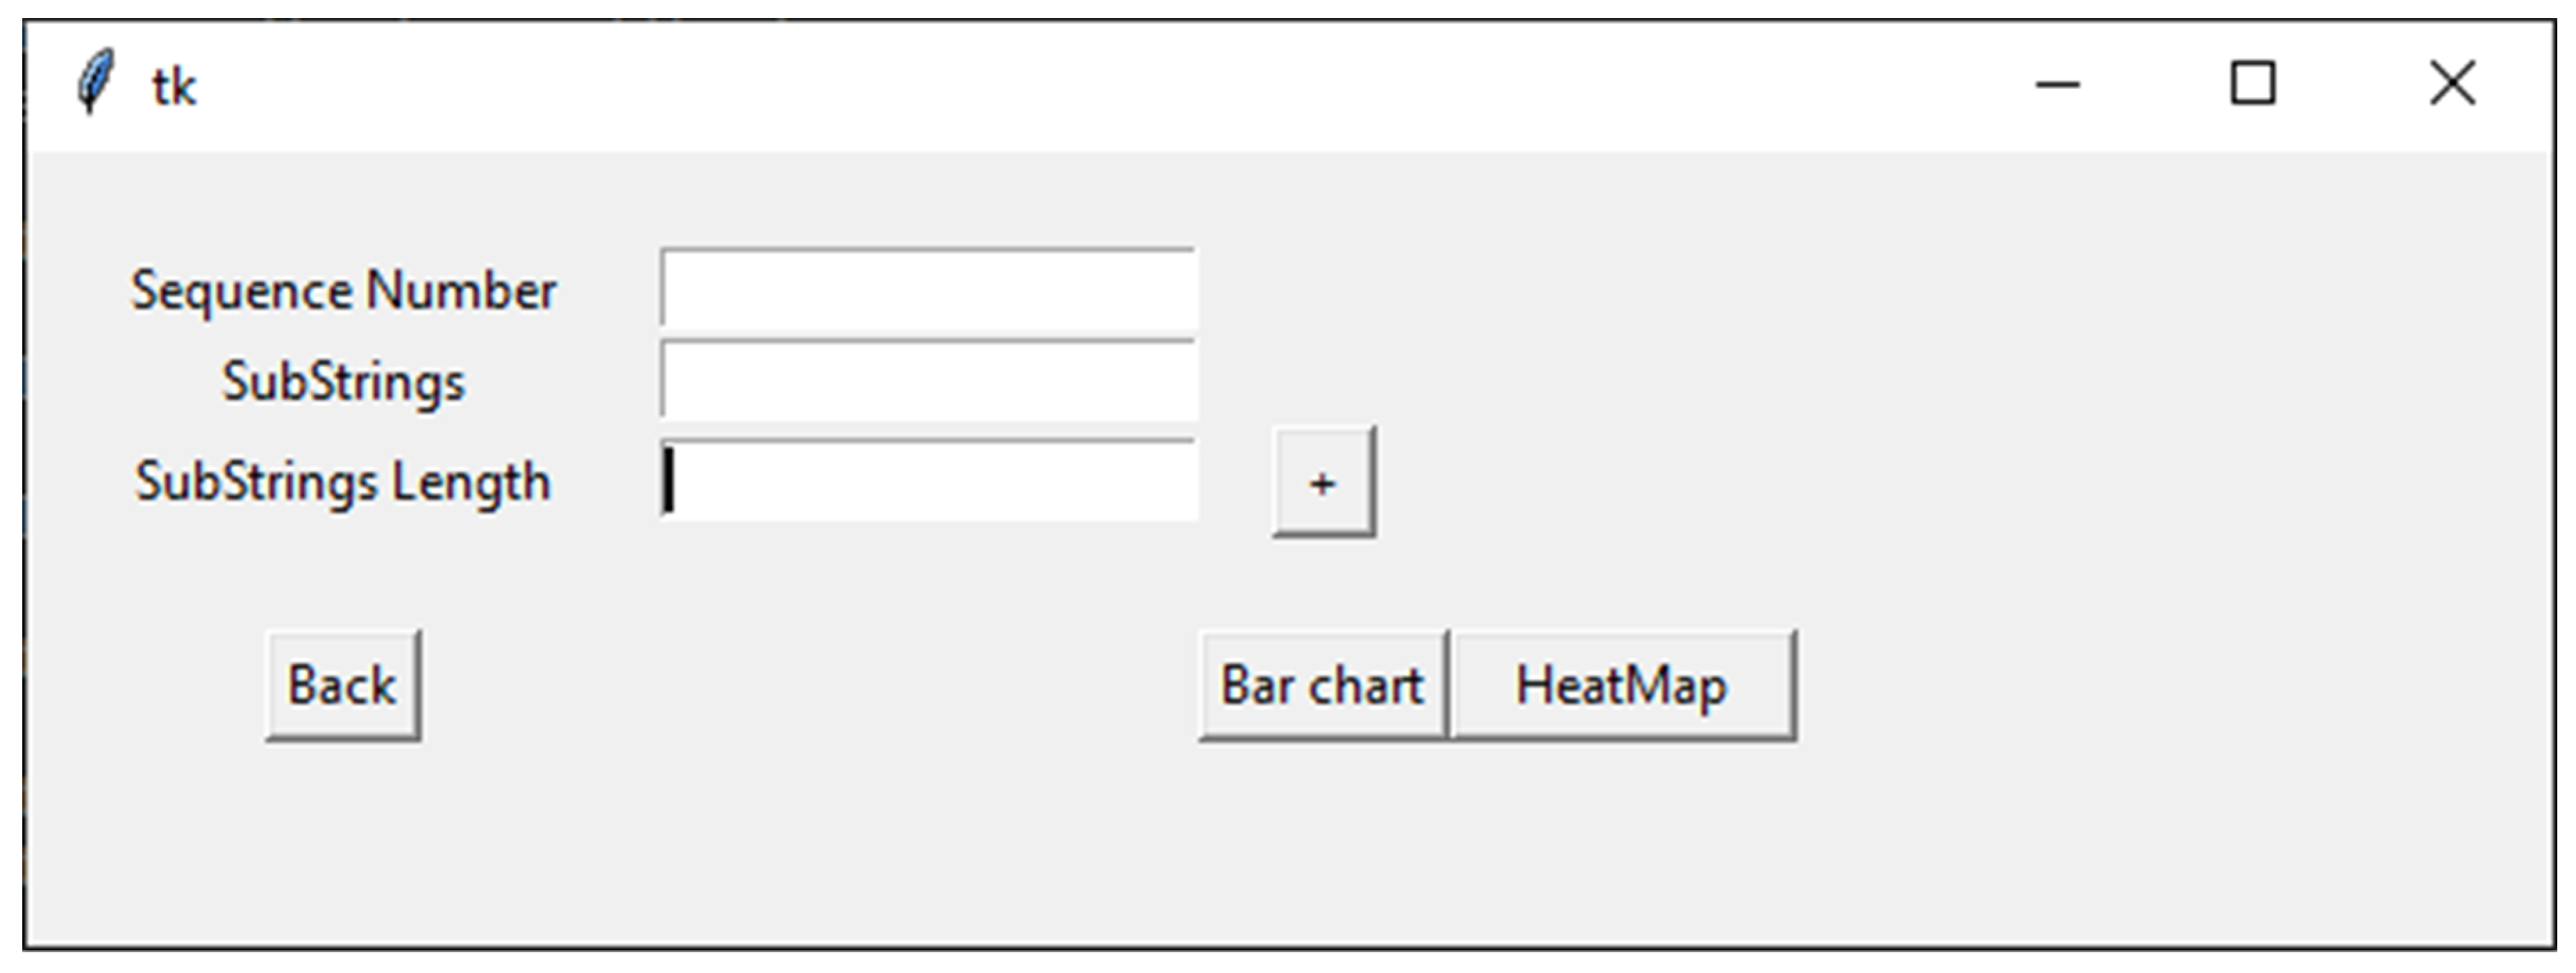This screenshot has height=973, width=2576.
Task: Click the Sequence Number label
Action: [x=343, y=291]
